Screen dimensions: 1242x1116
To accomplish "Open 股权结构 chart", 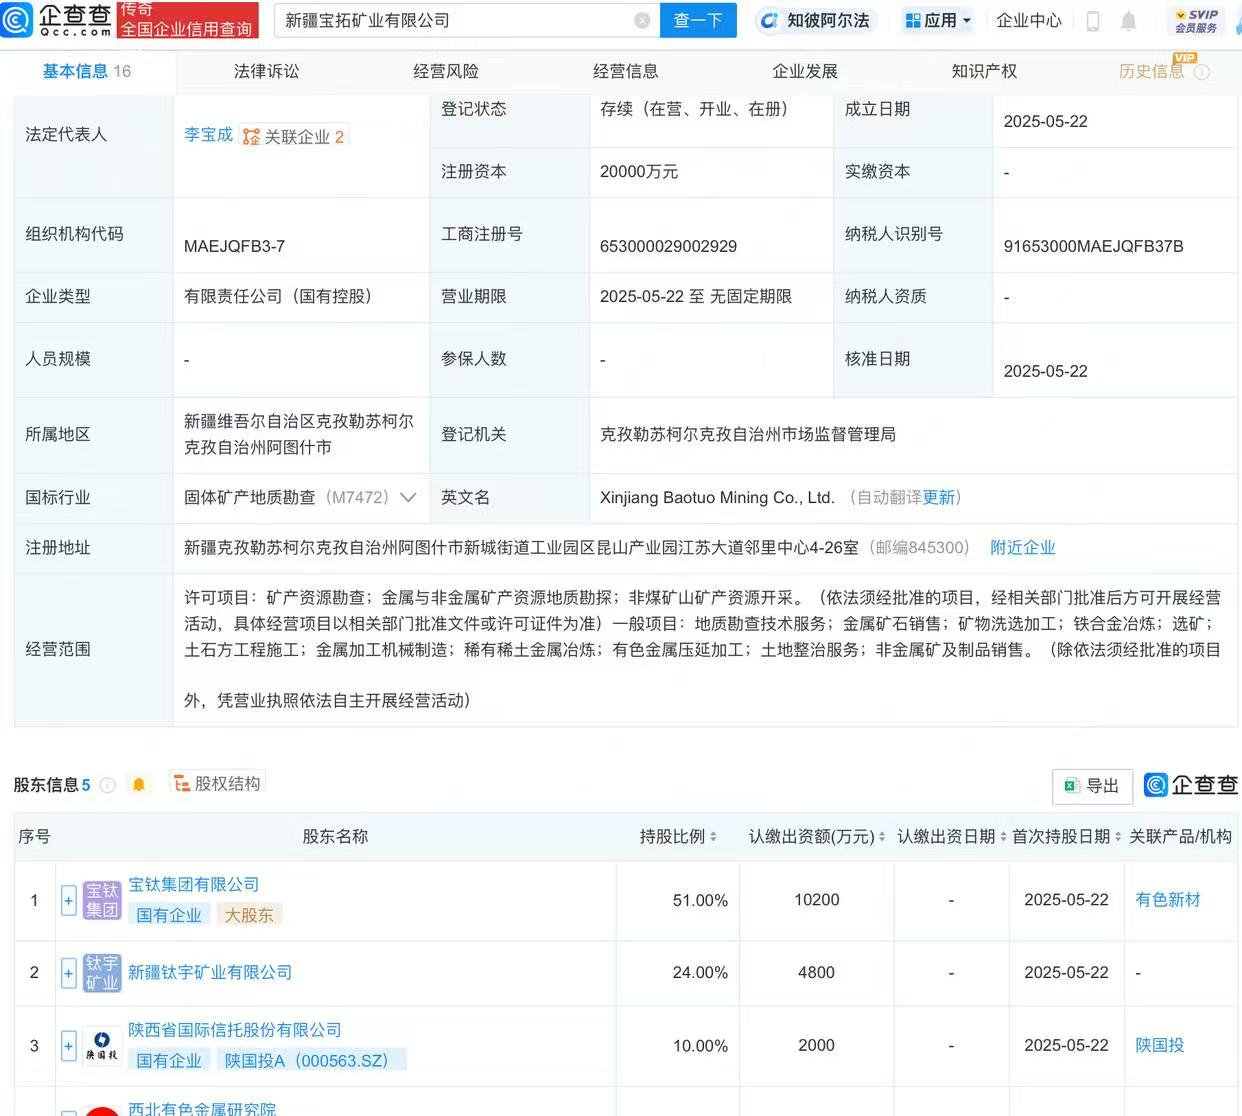I will (217, 784).
